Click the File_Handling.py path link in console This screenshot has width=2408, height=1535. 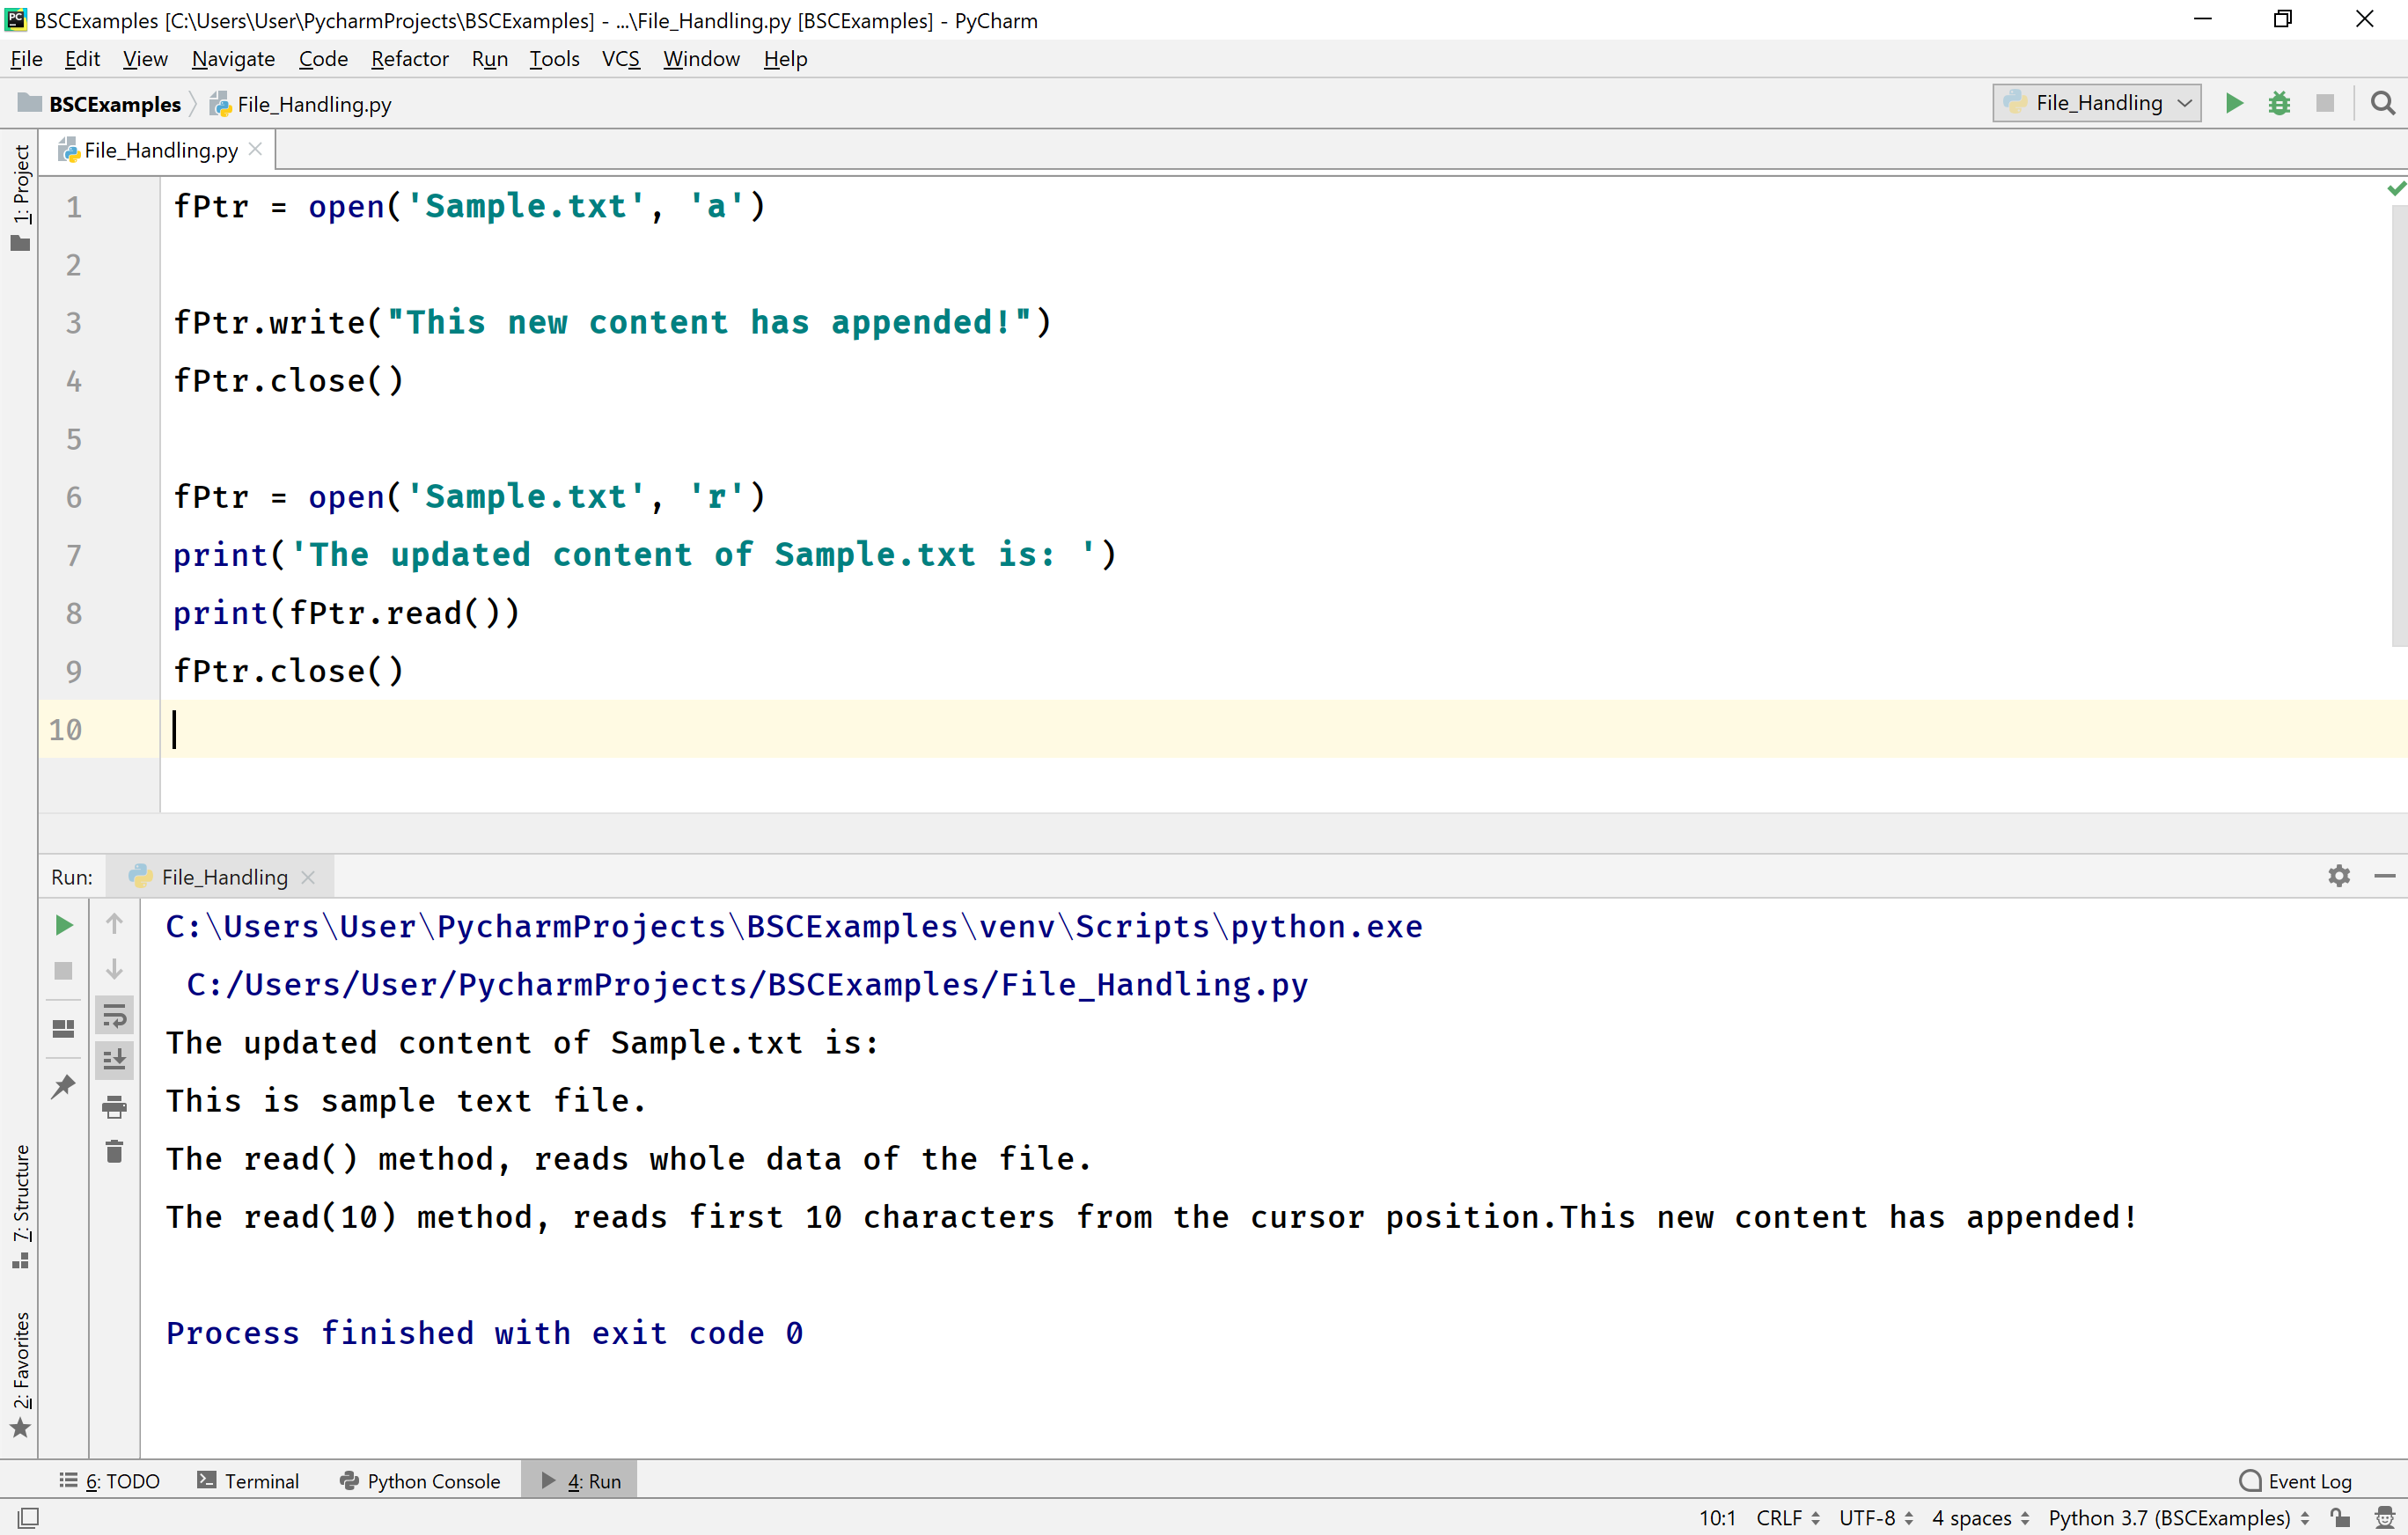pyautogui.click(x=746, y=984)
